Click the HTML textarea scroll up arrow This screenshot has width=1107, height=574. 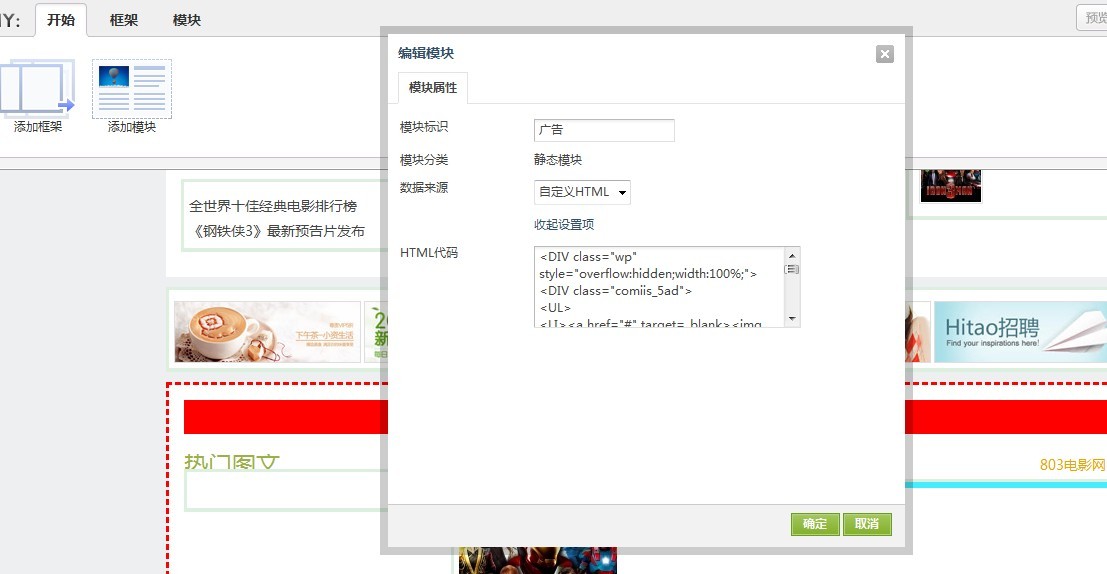(x=792, y=256)
